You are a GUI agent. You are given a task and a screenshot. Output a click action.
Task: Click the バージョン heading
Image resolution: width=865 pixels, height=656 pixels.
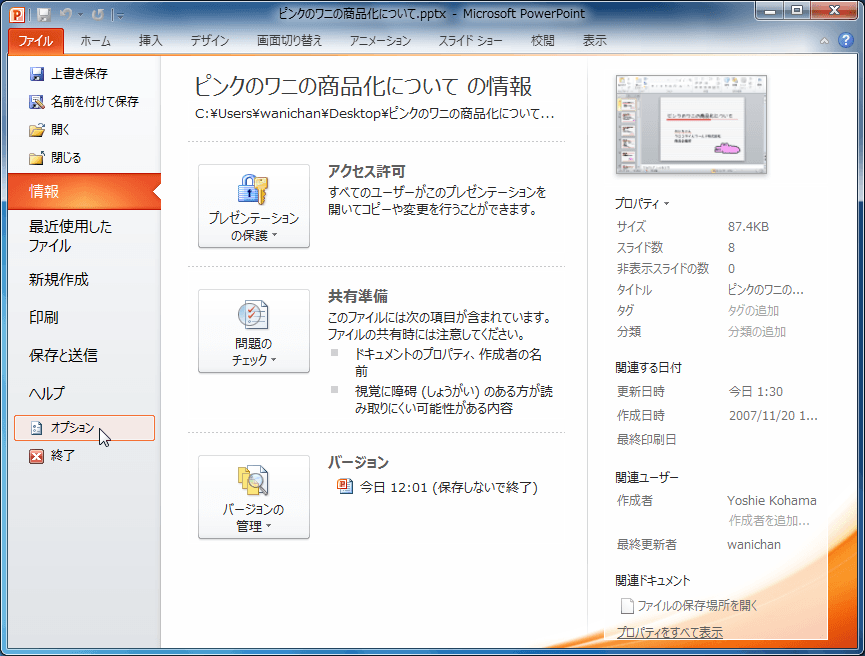pyautogui.click(x=358, y=462)
